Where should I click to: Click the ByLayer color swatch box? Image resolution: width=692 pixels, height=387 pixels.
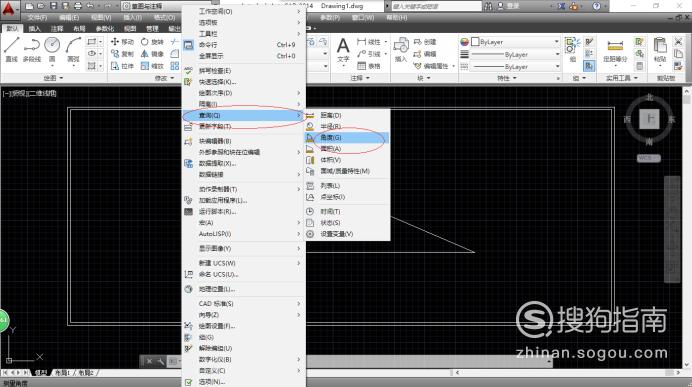(475, 42)
